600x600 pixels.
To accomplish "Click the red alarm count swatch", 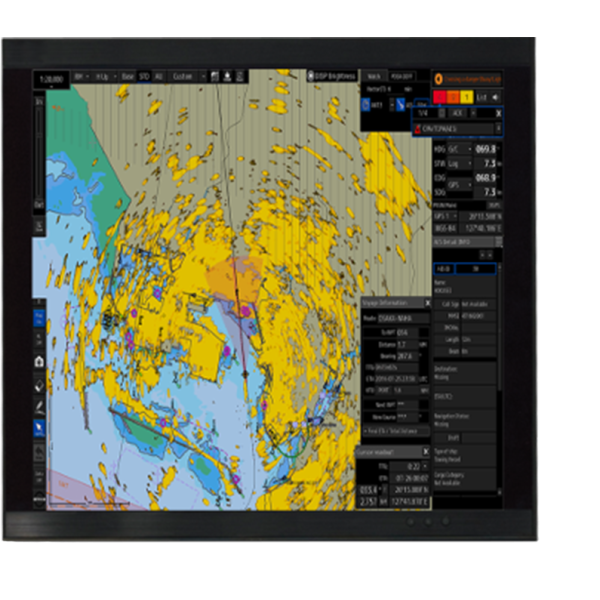I will click(x=439, y=98).
